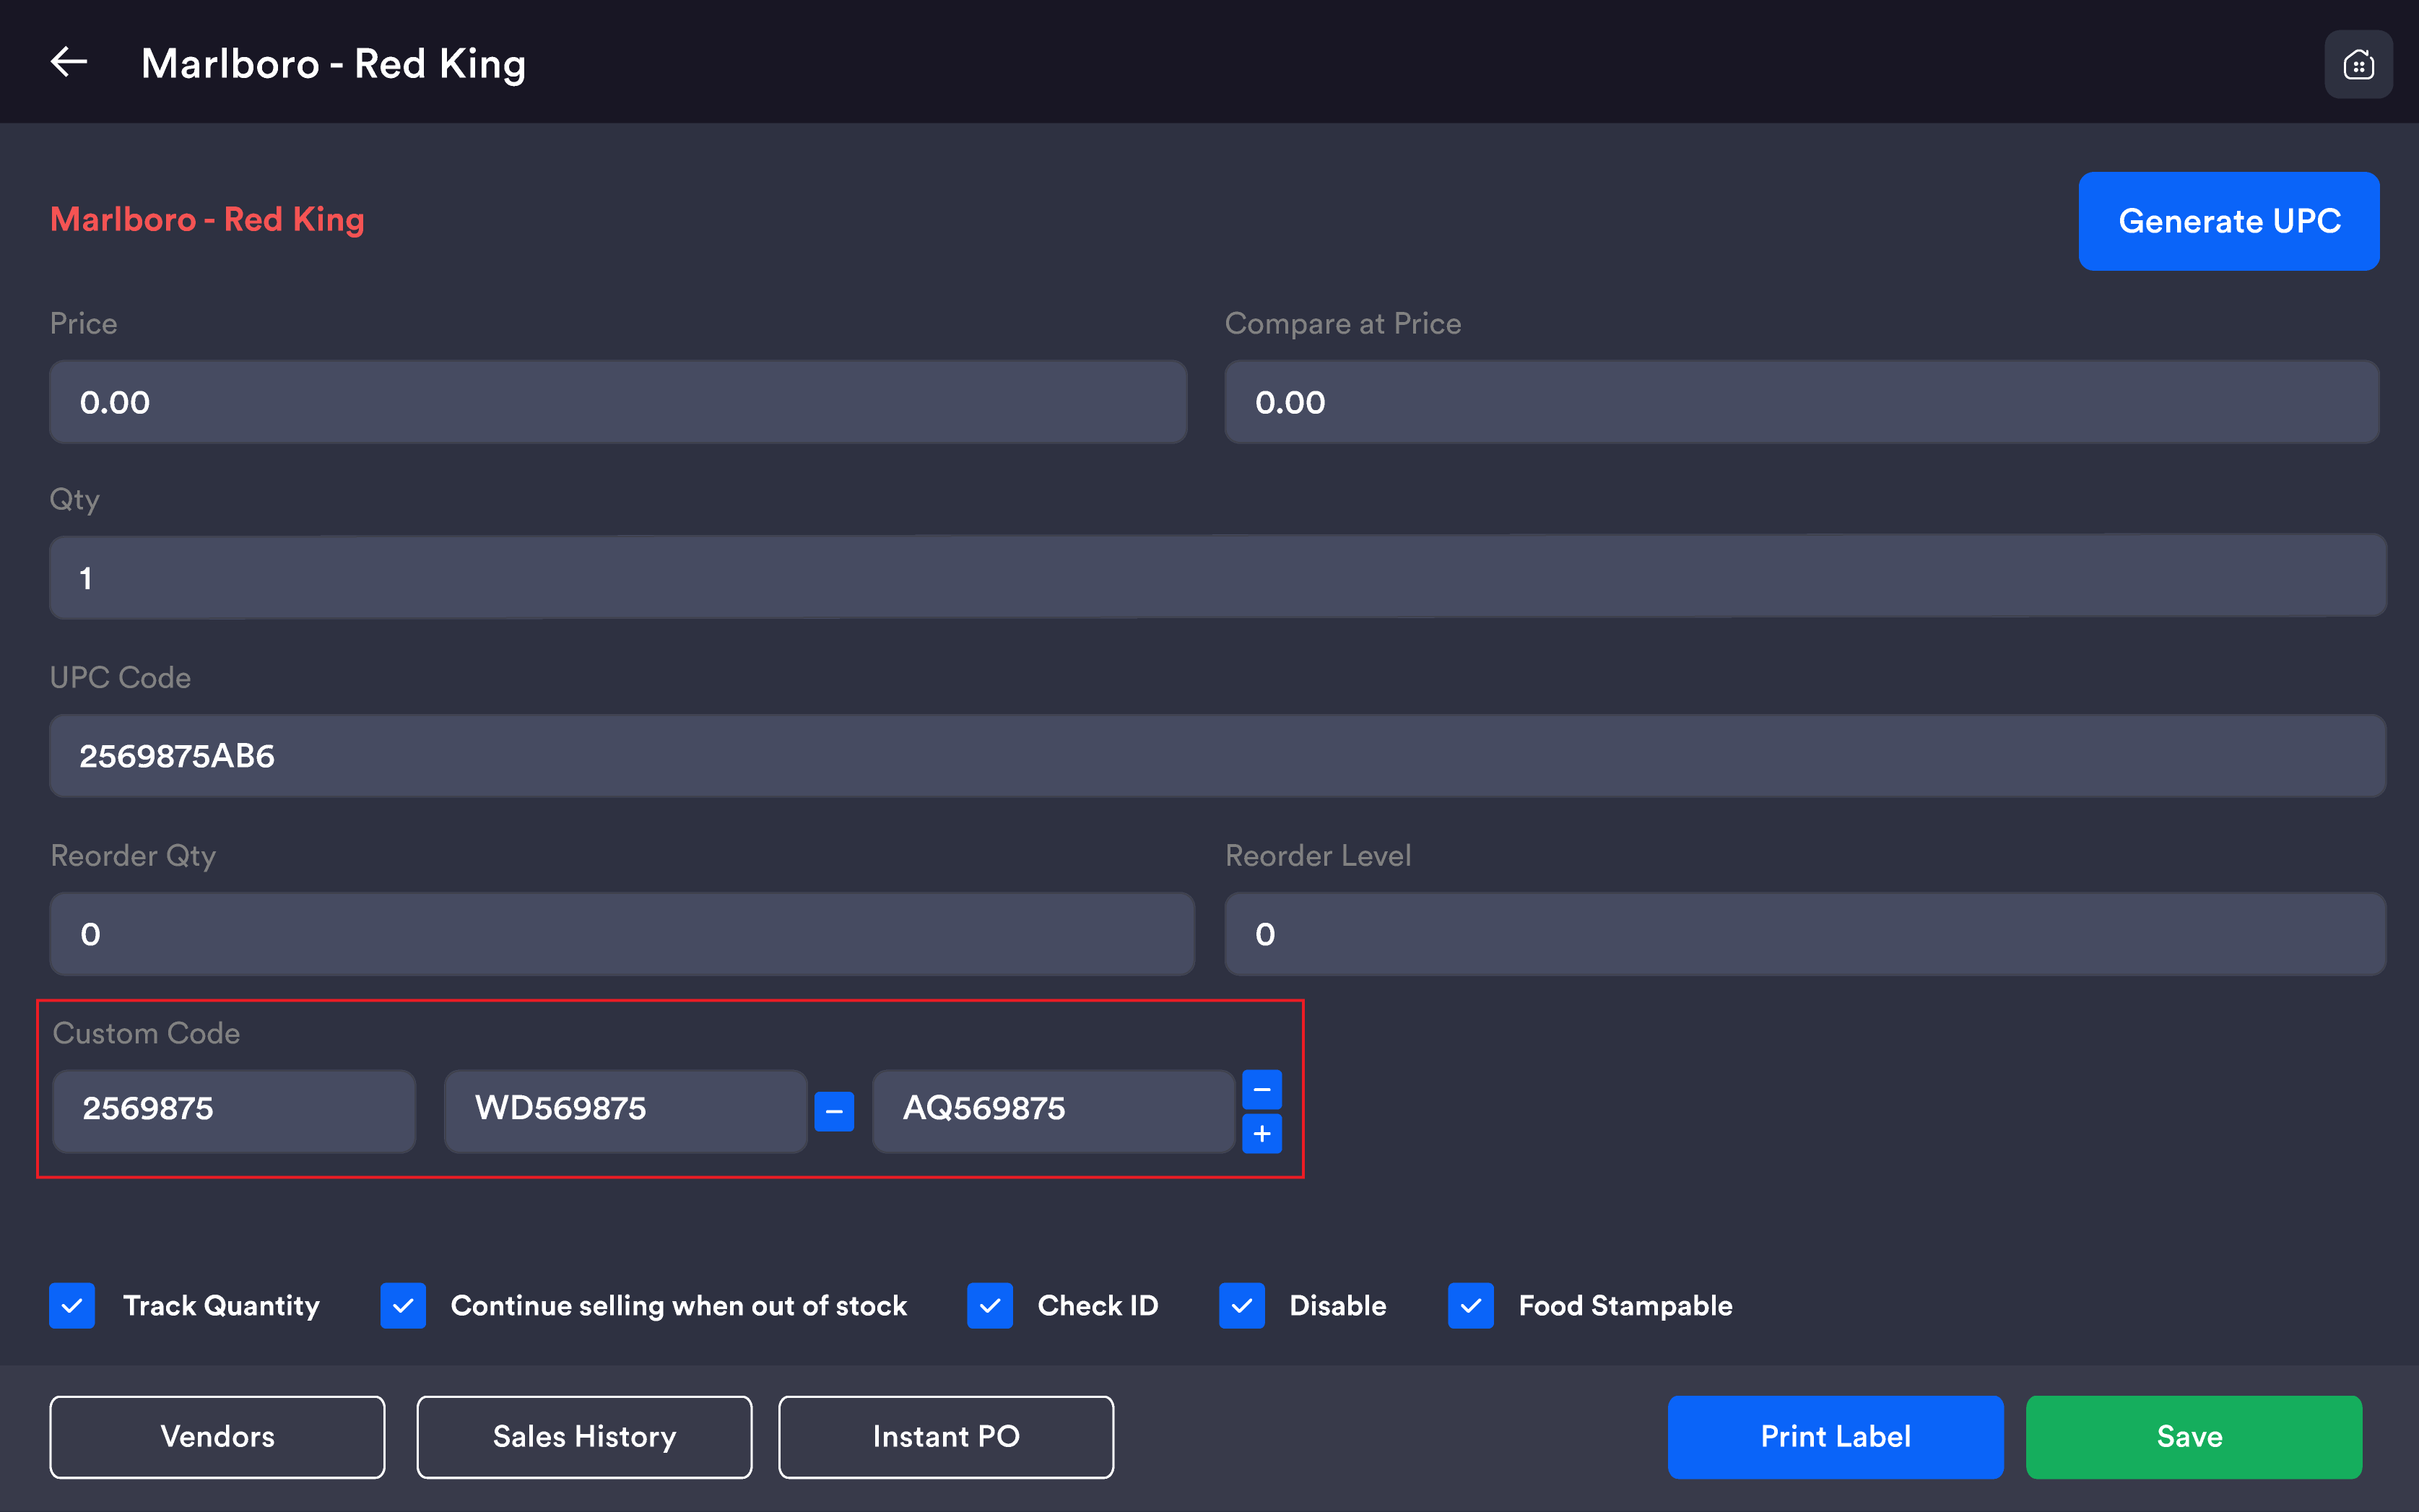Image resolution: width=2419 pixels, height=1512 pixels.
Task: Click Print Label
Action: point(1835,1436)
